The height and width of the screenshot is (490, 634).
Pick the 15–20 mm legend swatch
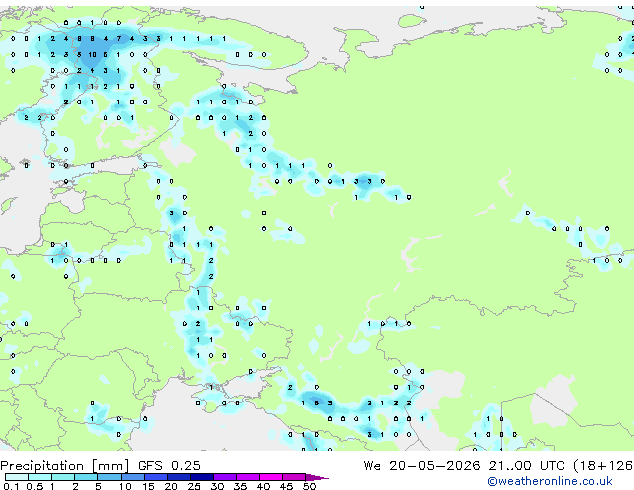[156, 477]
